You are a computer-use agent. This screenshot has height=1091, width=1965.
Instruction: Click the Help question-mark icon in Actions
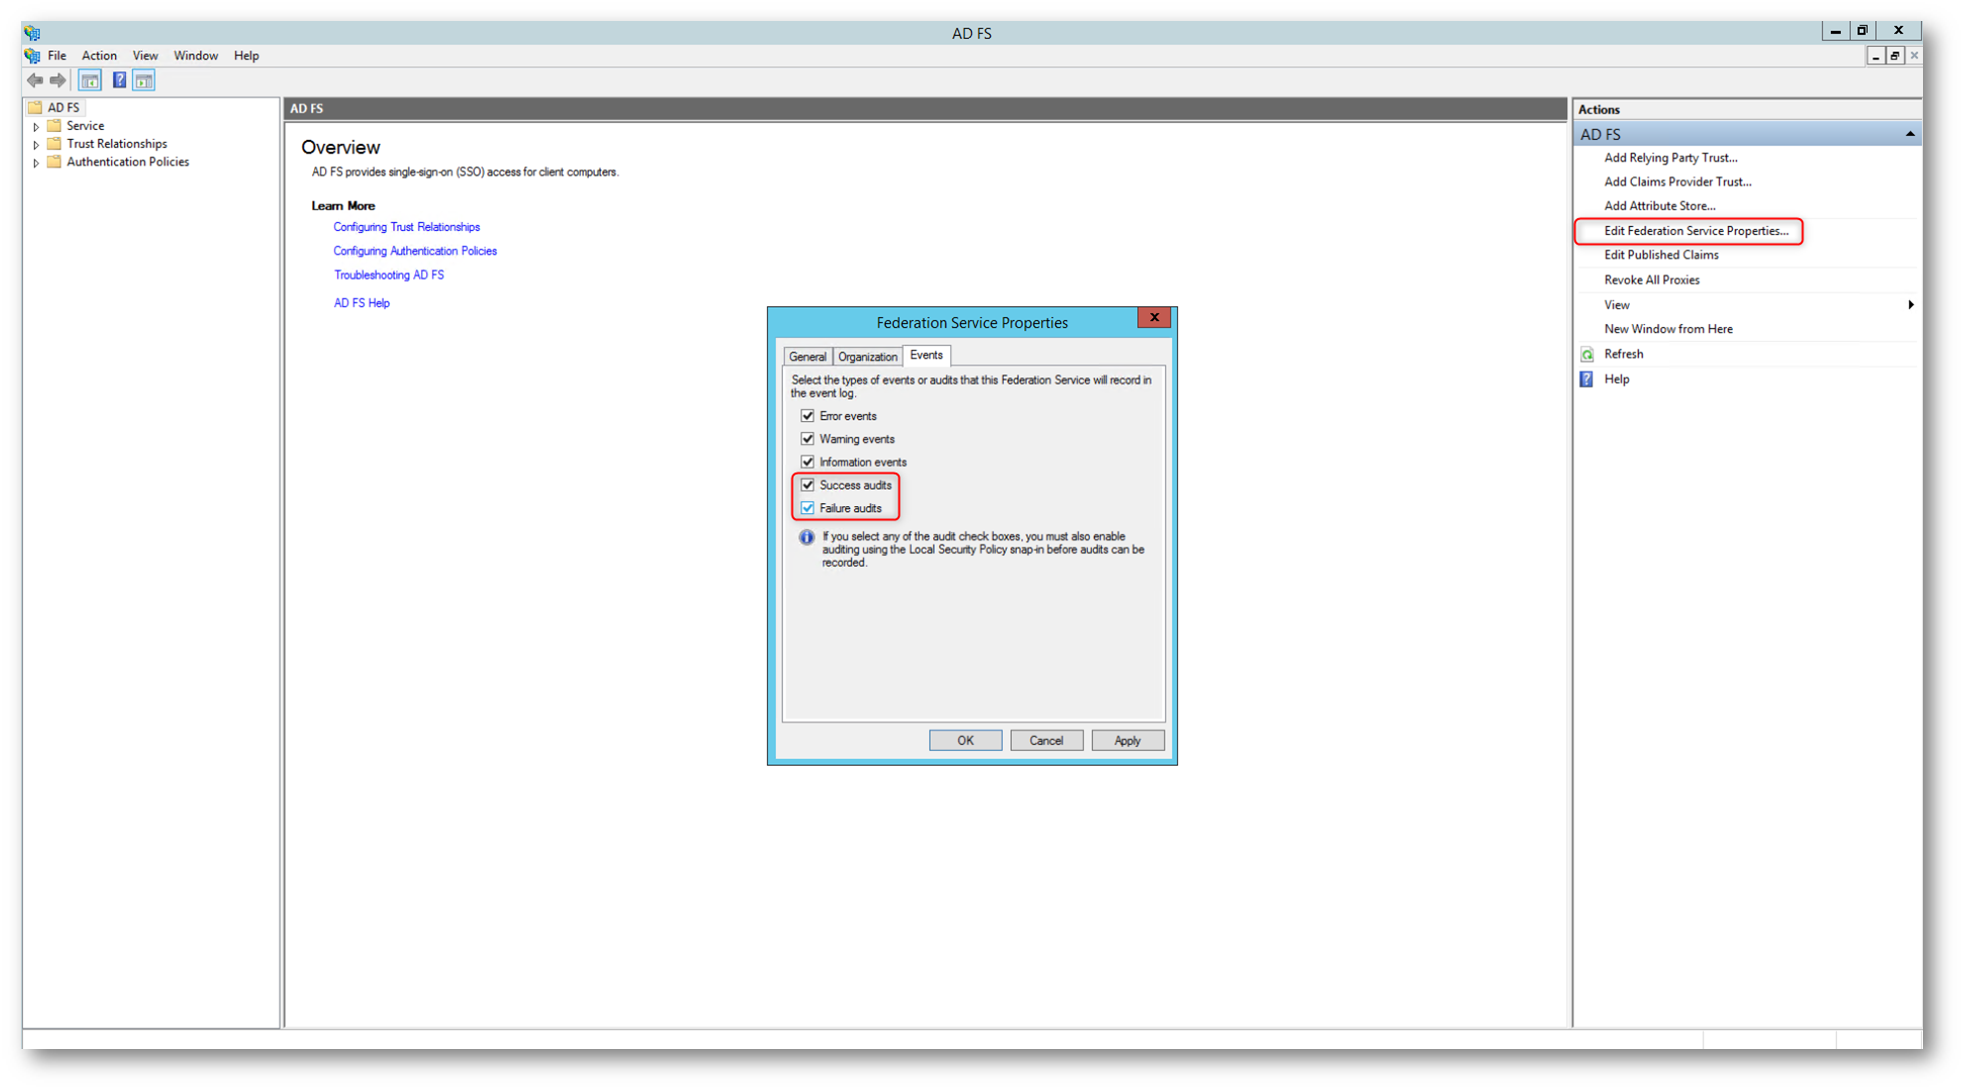click(1587, 379)
